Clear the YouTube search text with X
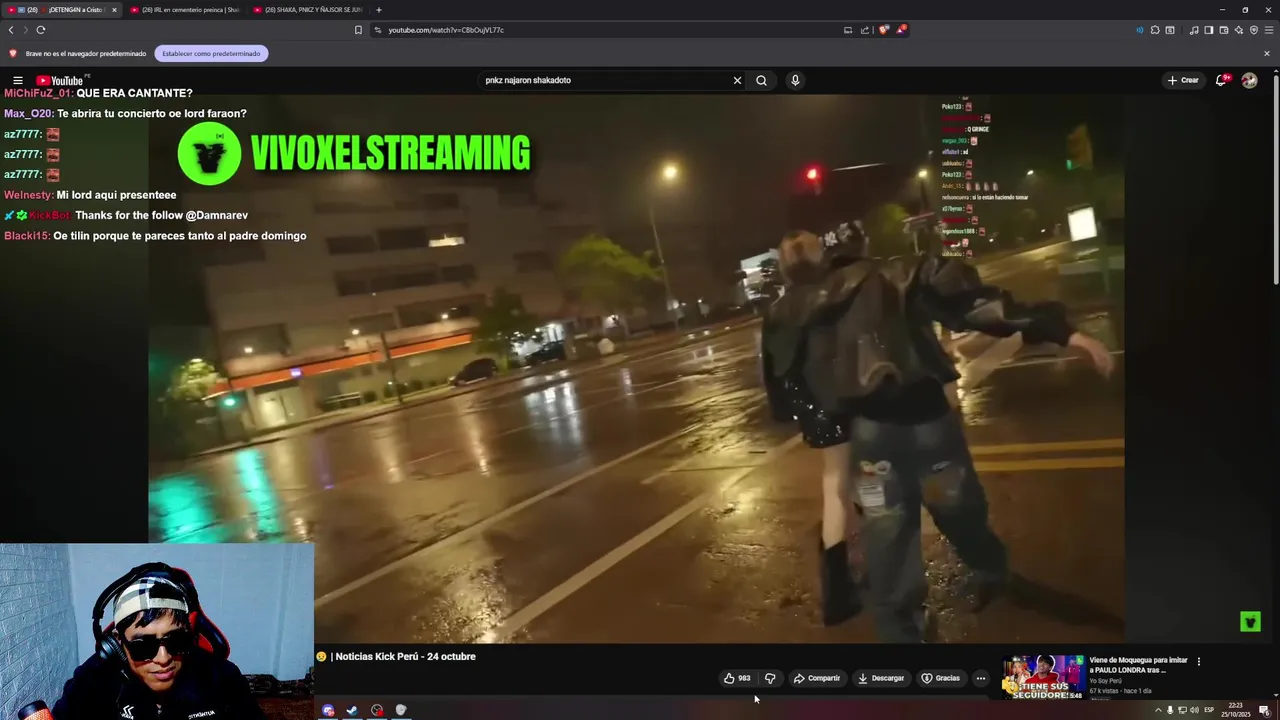 [x=737, y=80]
